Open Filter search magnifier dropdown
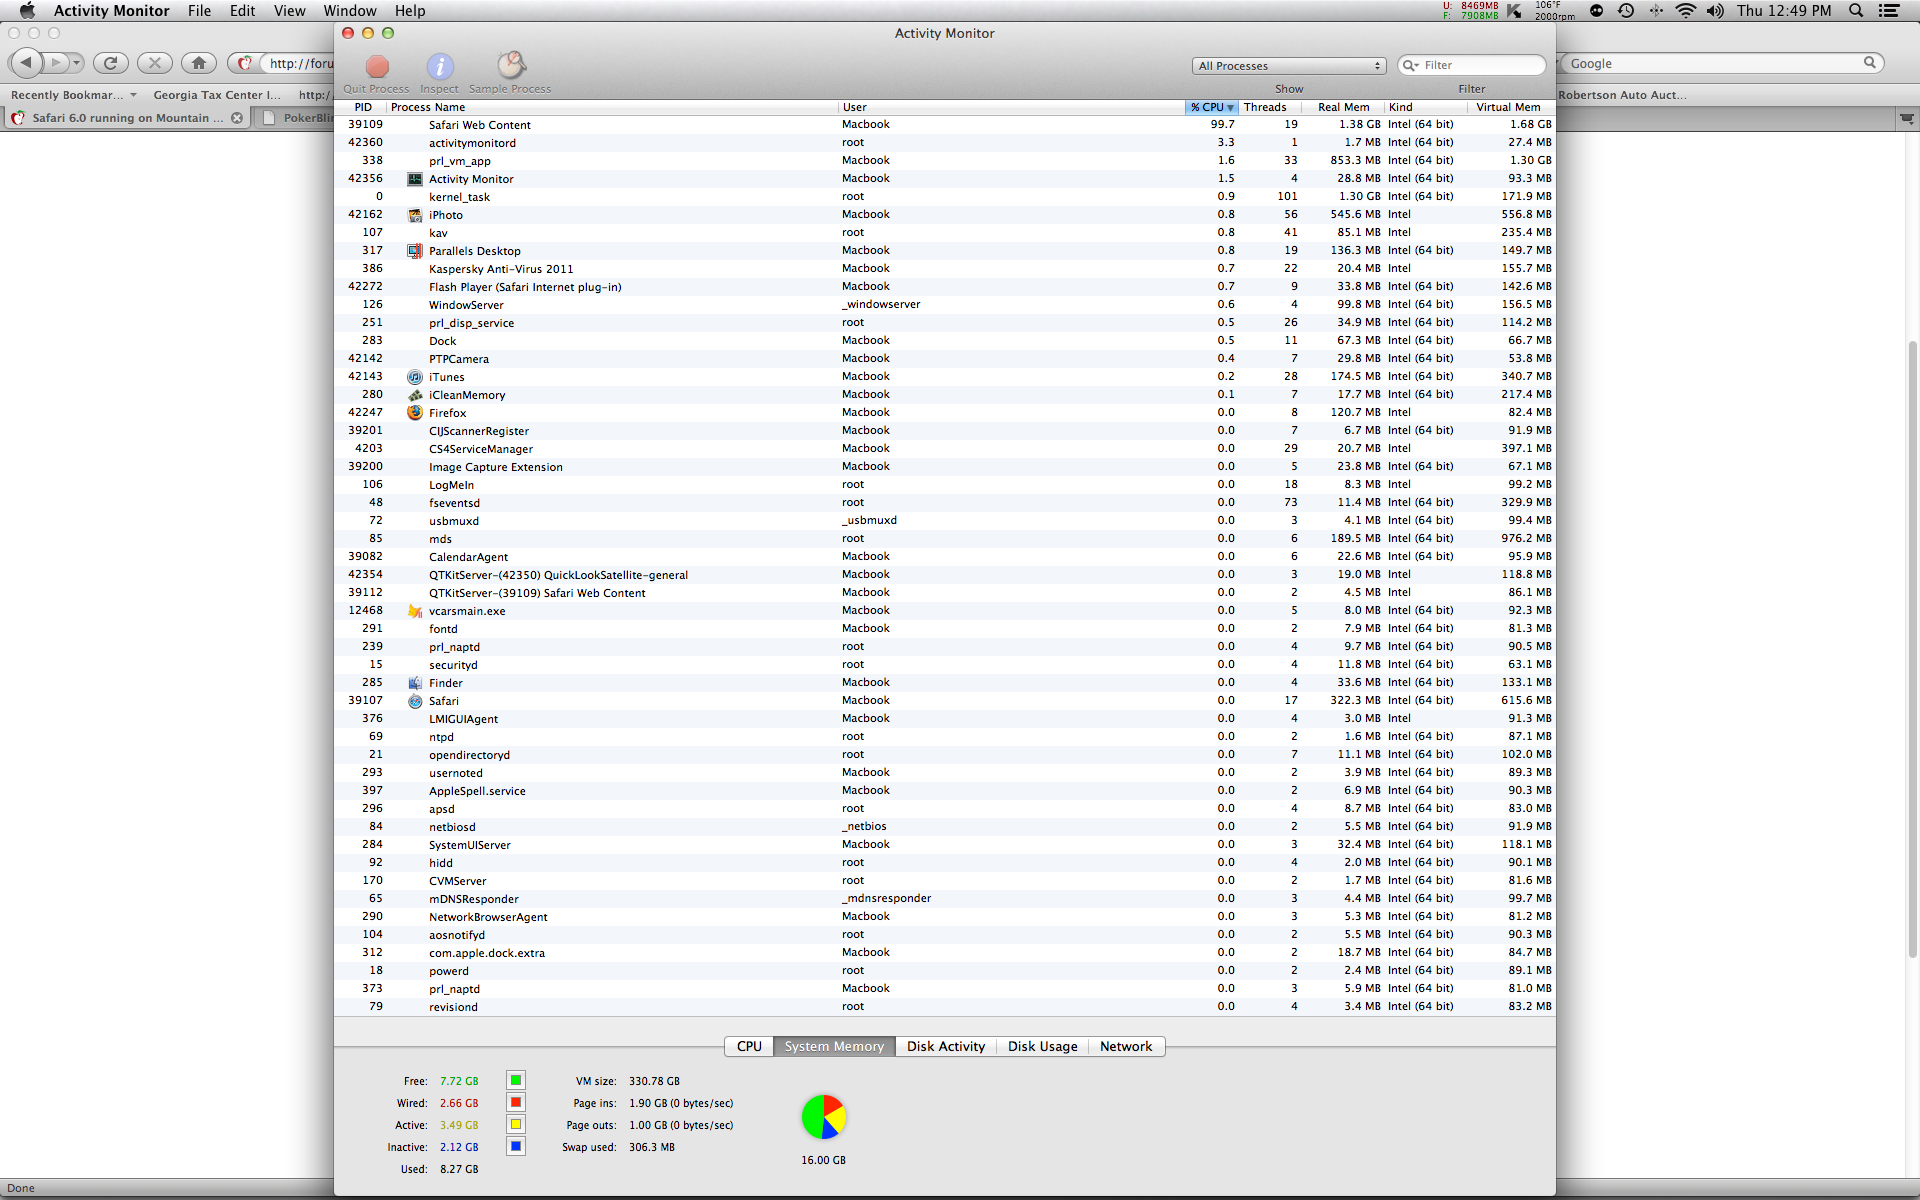The height and width of the screenshot is (1200, 1920). click(x=1411, y=66)
